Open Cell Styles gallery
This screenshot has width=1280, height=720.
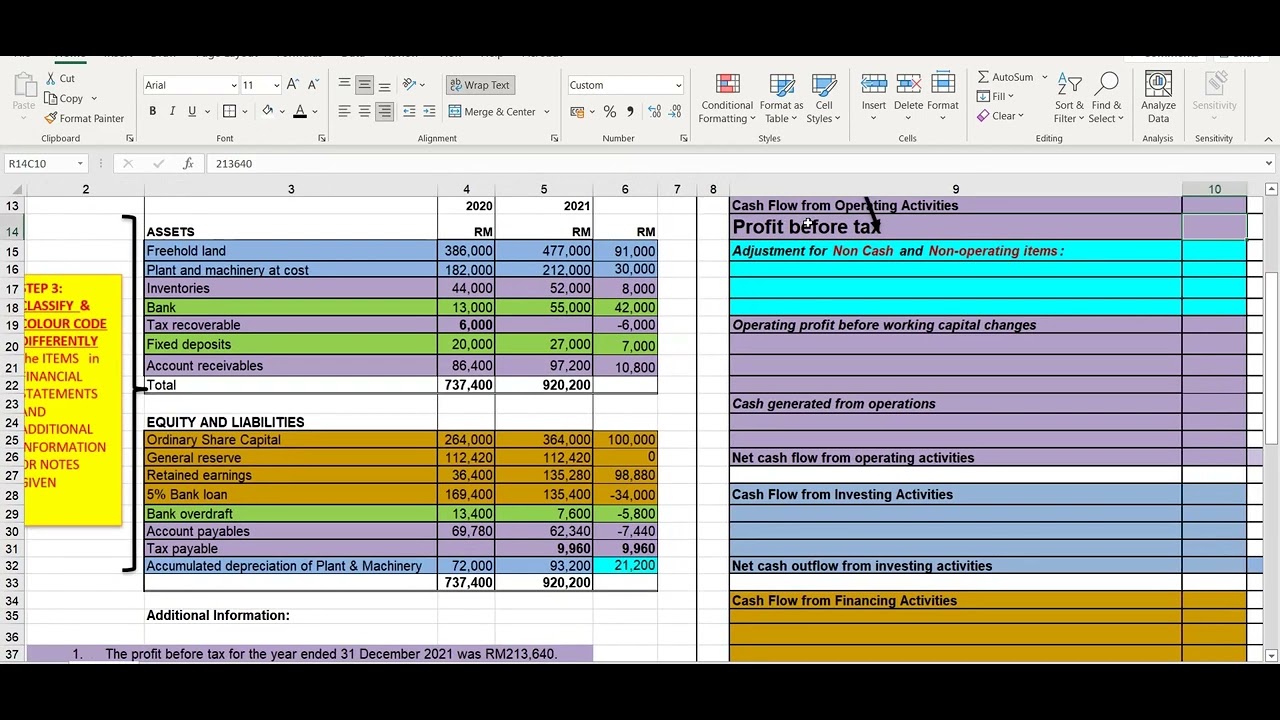[823, 98]
